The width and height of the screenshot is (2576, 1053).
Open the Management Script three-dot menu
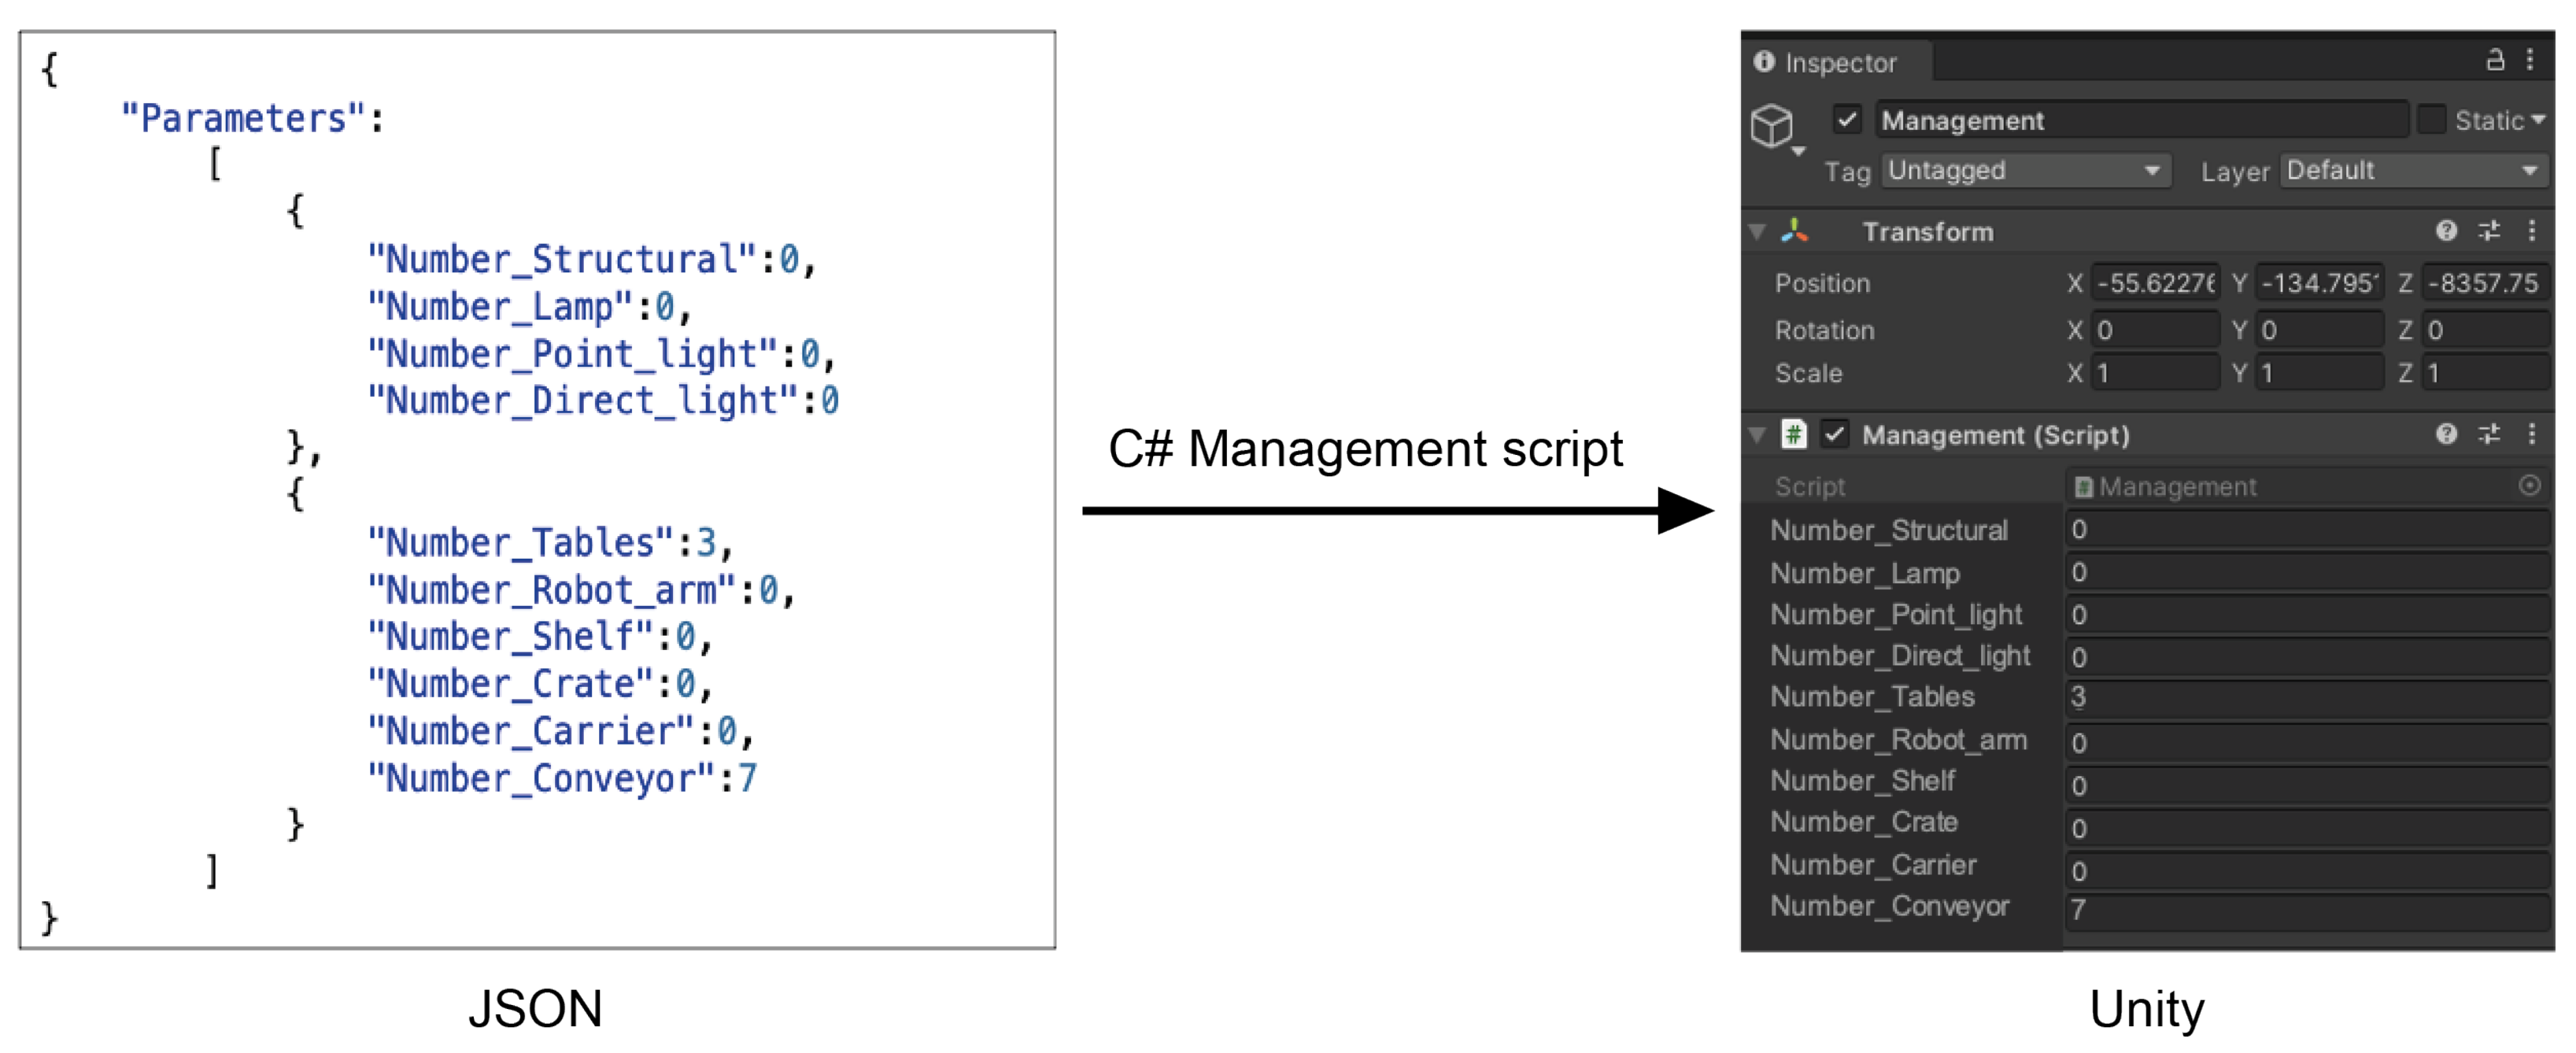coord(2532,434)
